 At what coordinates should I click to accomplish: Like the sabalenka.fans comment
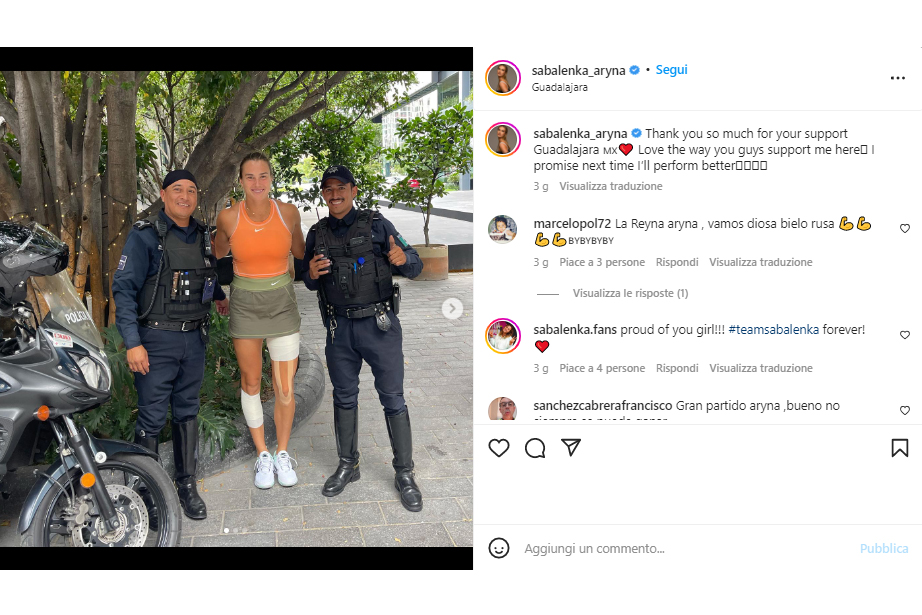905,335
